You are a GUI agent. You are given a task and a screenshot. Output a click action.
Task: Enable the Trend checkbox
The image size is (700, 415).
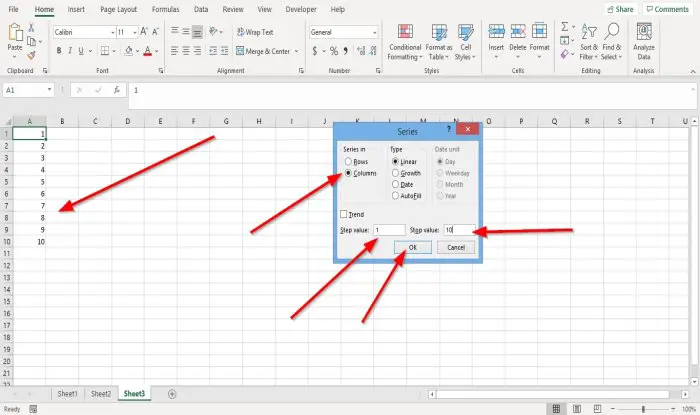pos(343,214)
